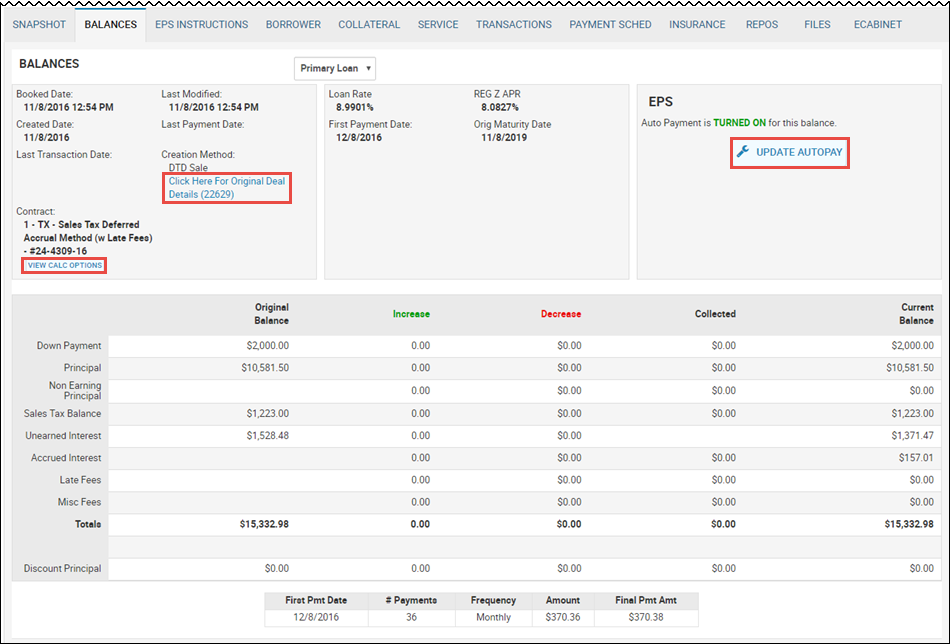Click Accrued Interest current balance $157.01
Screen dimensions: 950x644
point(916,458)
